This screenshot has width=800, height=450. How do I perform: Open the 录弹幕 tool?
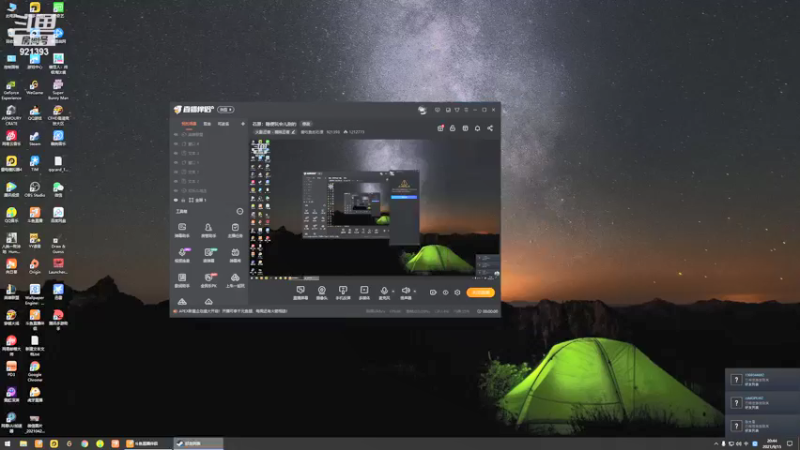[x=209, y=255]
